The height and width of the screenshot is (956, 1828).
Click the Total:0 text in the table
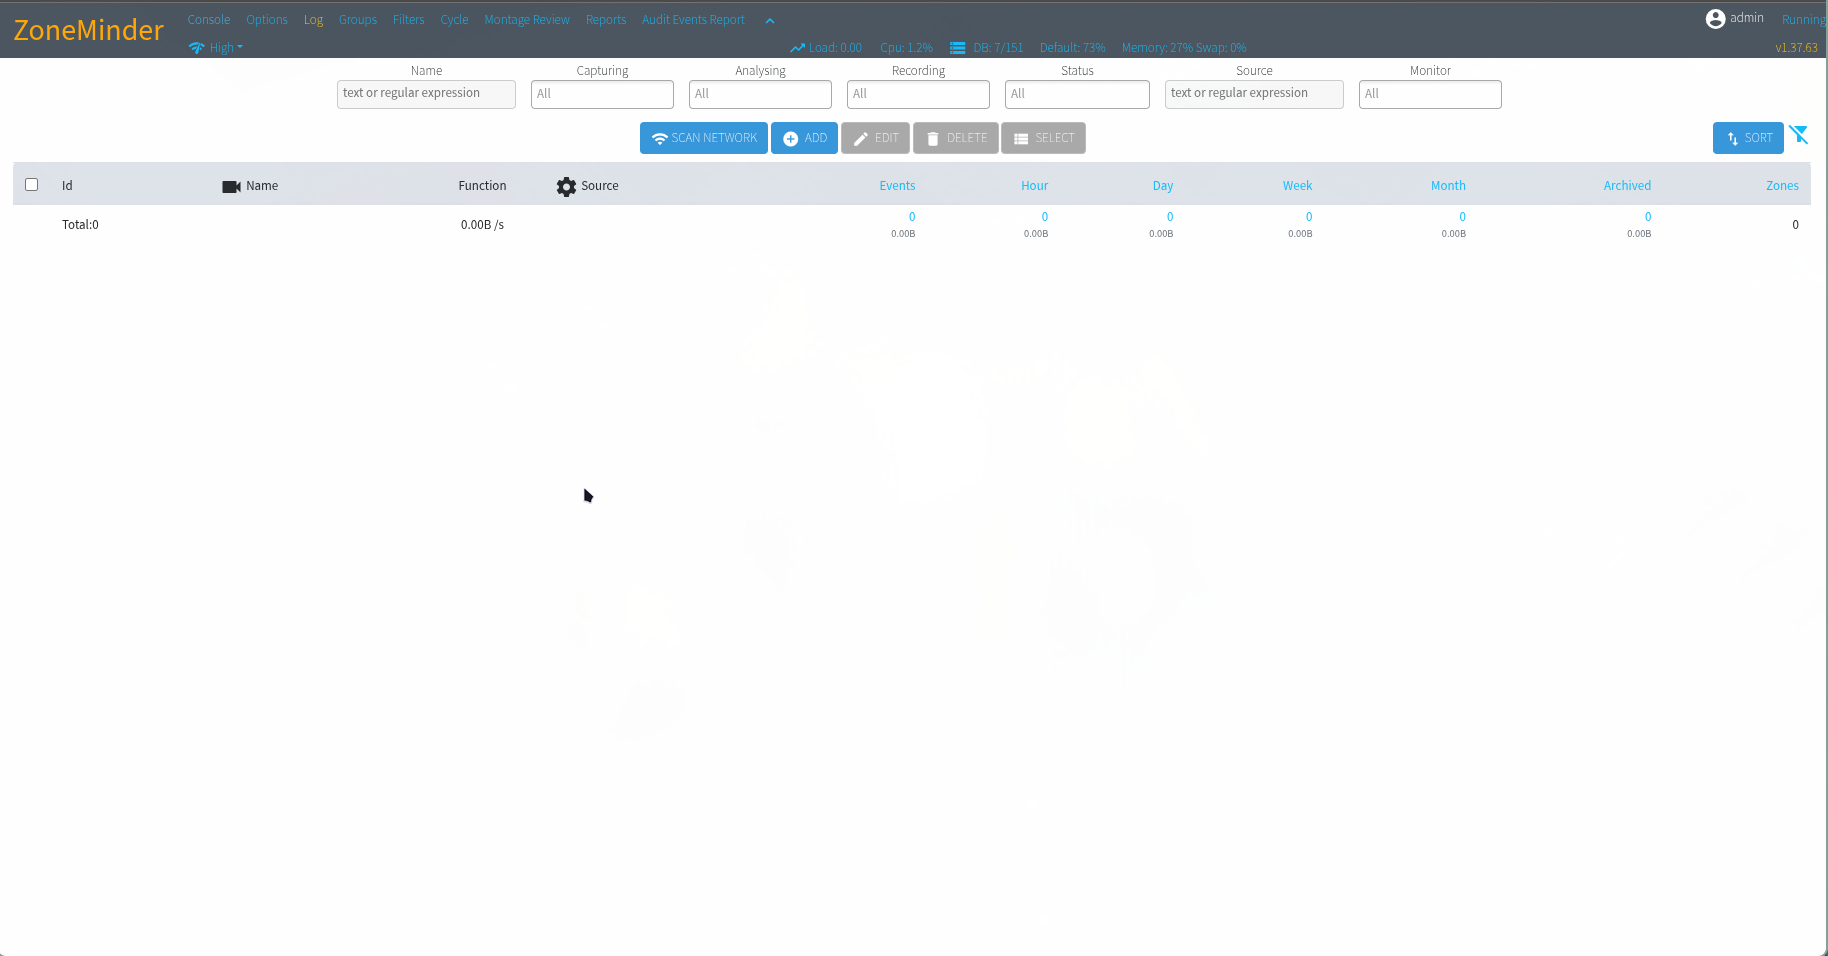click(80, 225)
